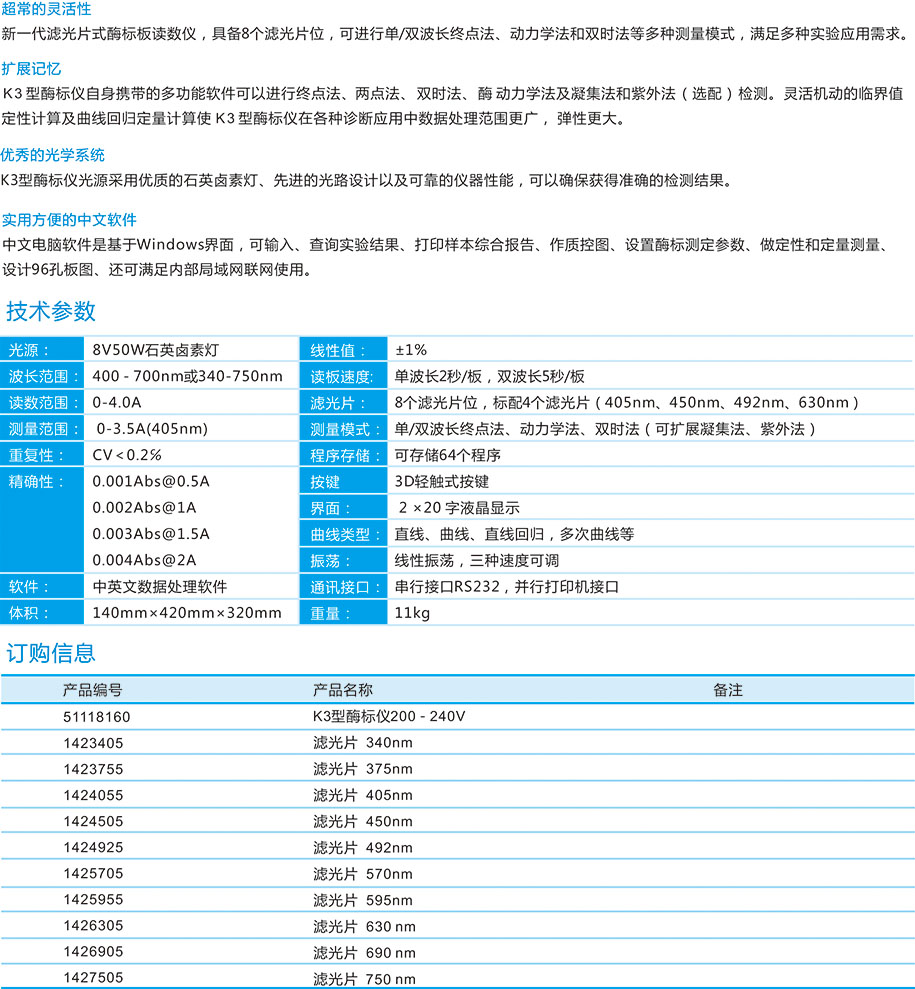Viewport: 915px width, 989px height.
Task: Select product number 51118160
Action: point(96,717)
